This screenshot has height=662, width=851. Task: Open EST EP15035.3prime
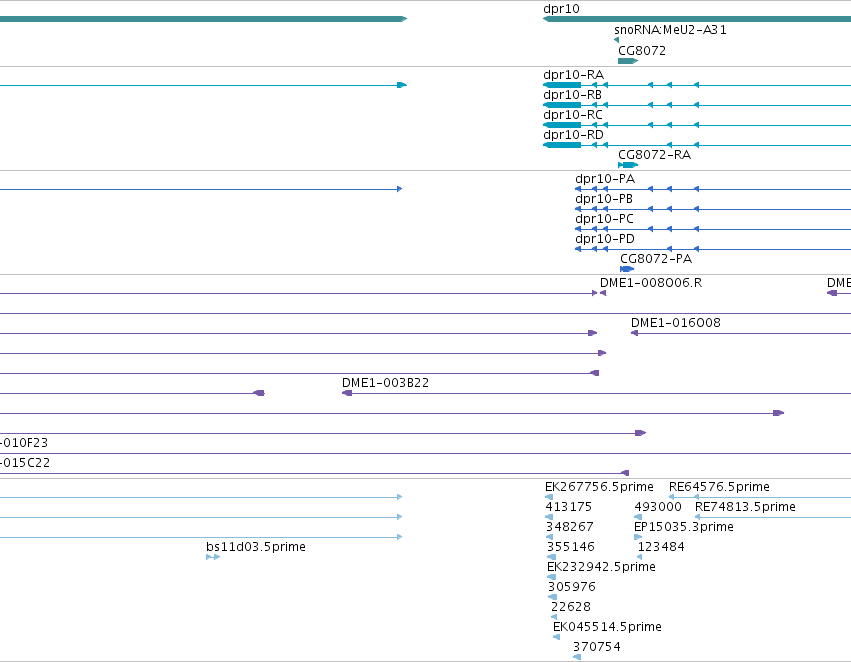684,527
